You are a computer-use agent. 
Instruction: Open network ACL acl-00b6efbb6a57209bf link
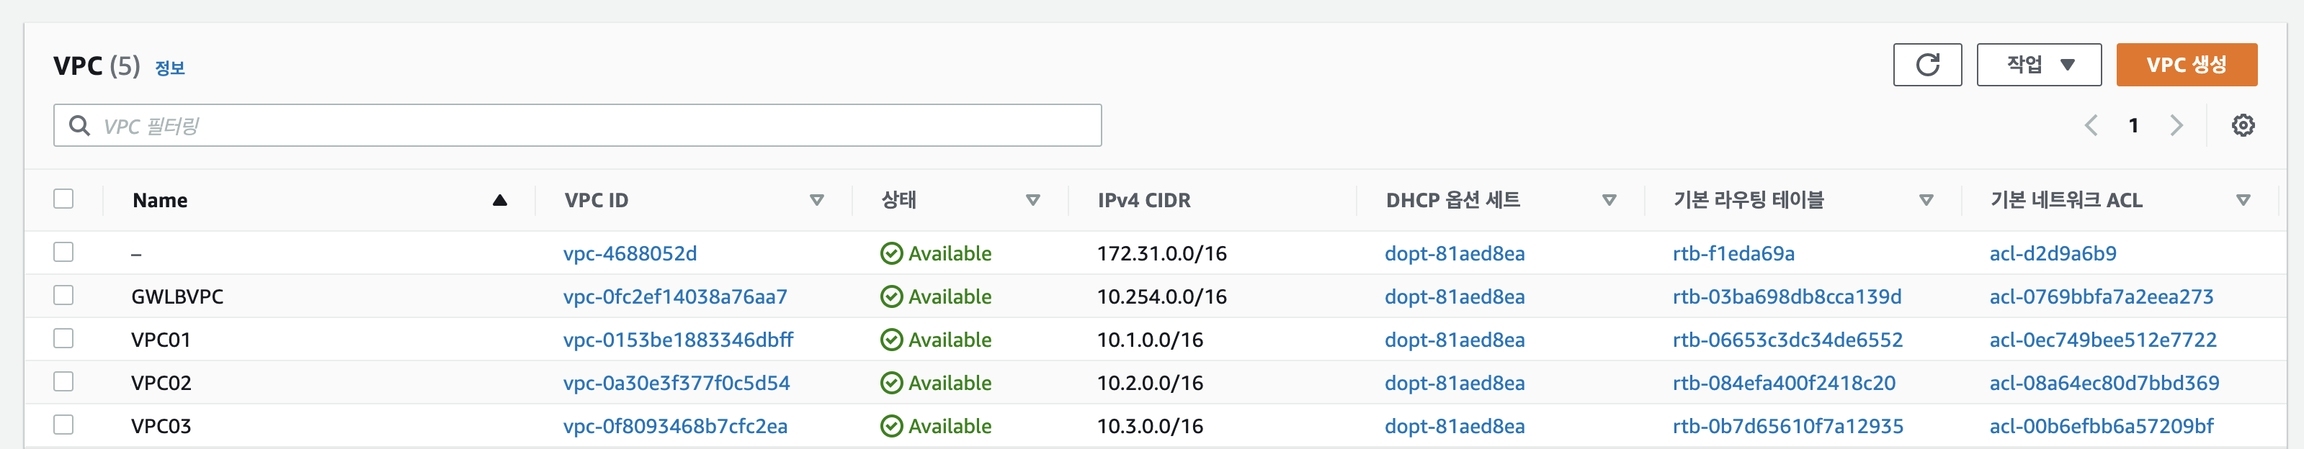pos(2101,427)
